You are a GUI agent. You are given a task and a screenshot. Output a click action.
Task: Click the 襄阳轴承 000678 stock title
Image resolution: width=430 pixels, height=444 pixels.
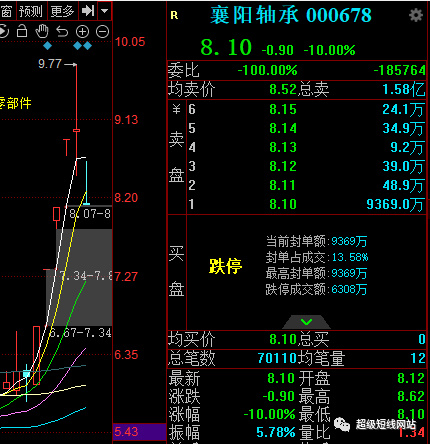291,15
